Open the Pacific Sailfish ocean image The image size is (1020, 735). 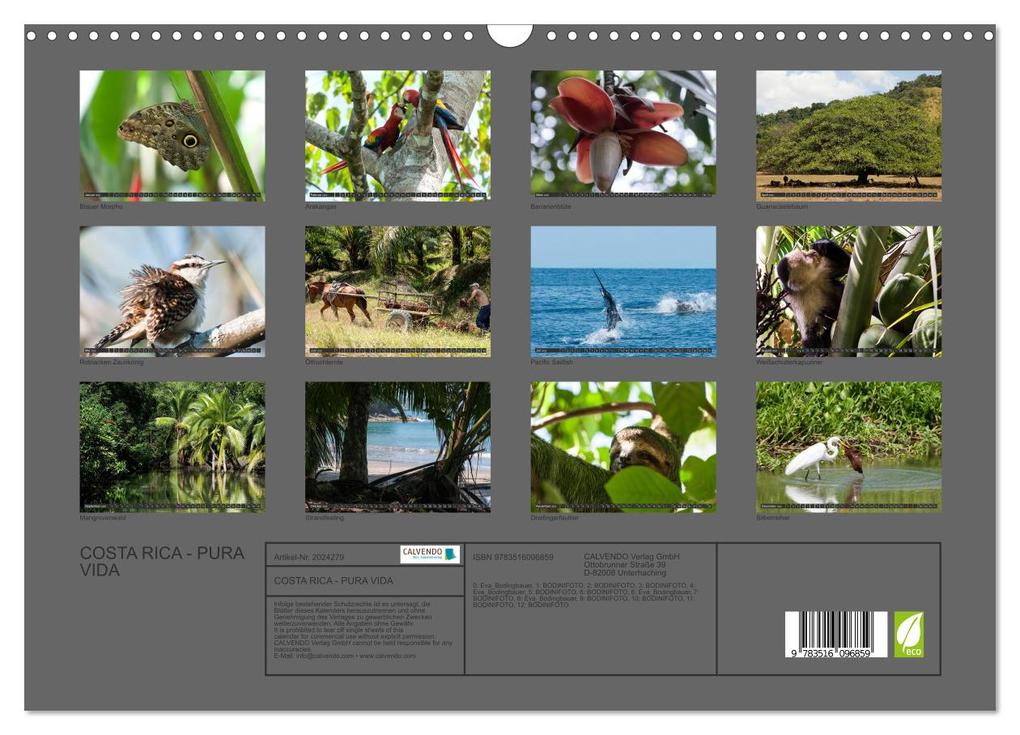[616, 293]
